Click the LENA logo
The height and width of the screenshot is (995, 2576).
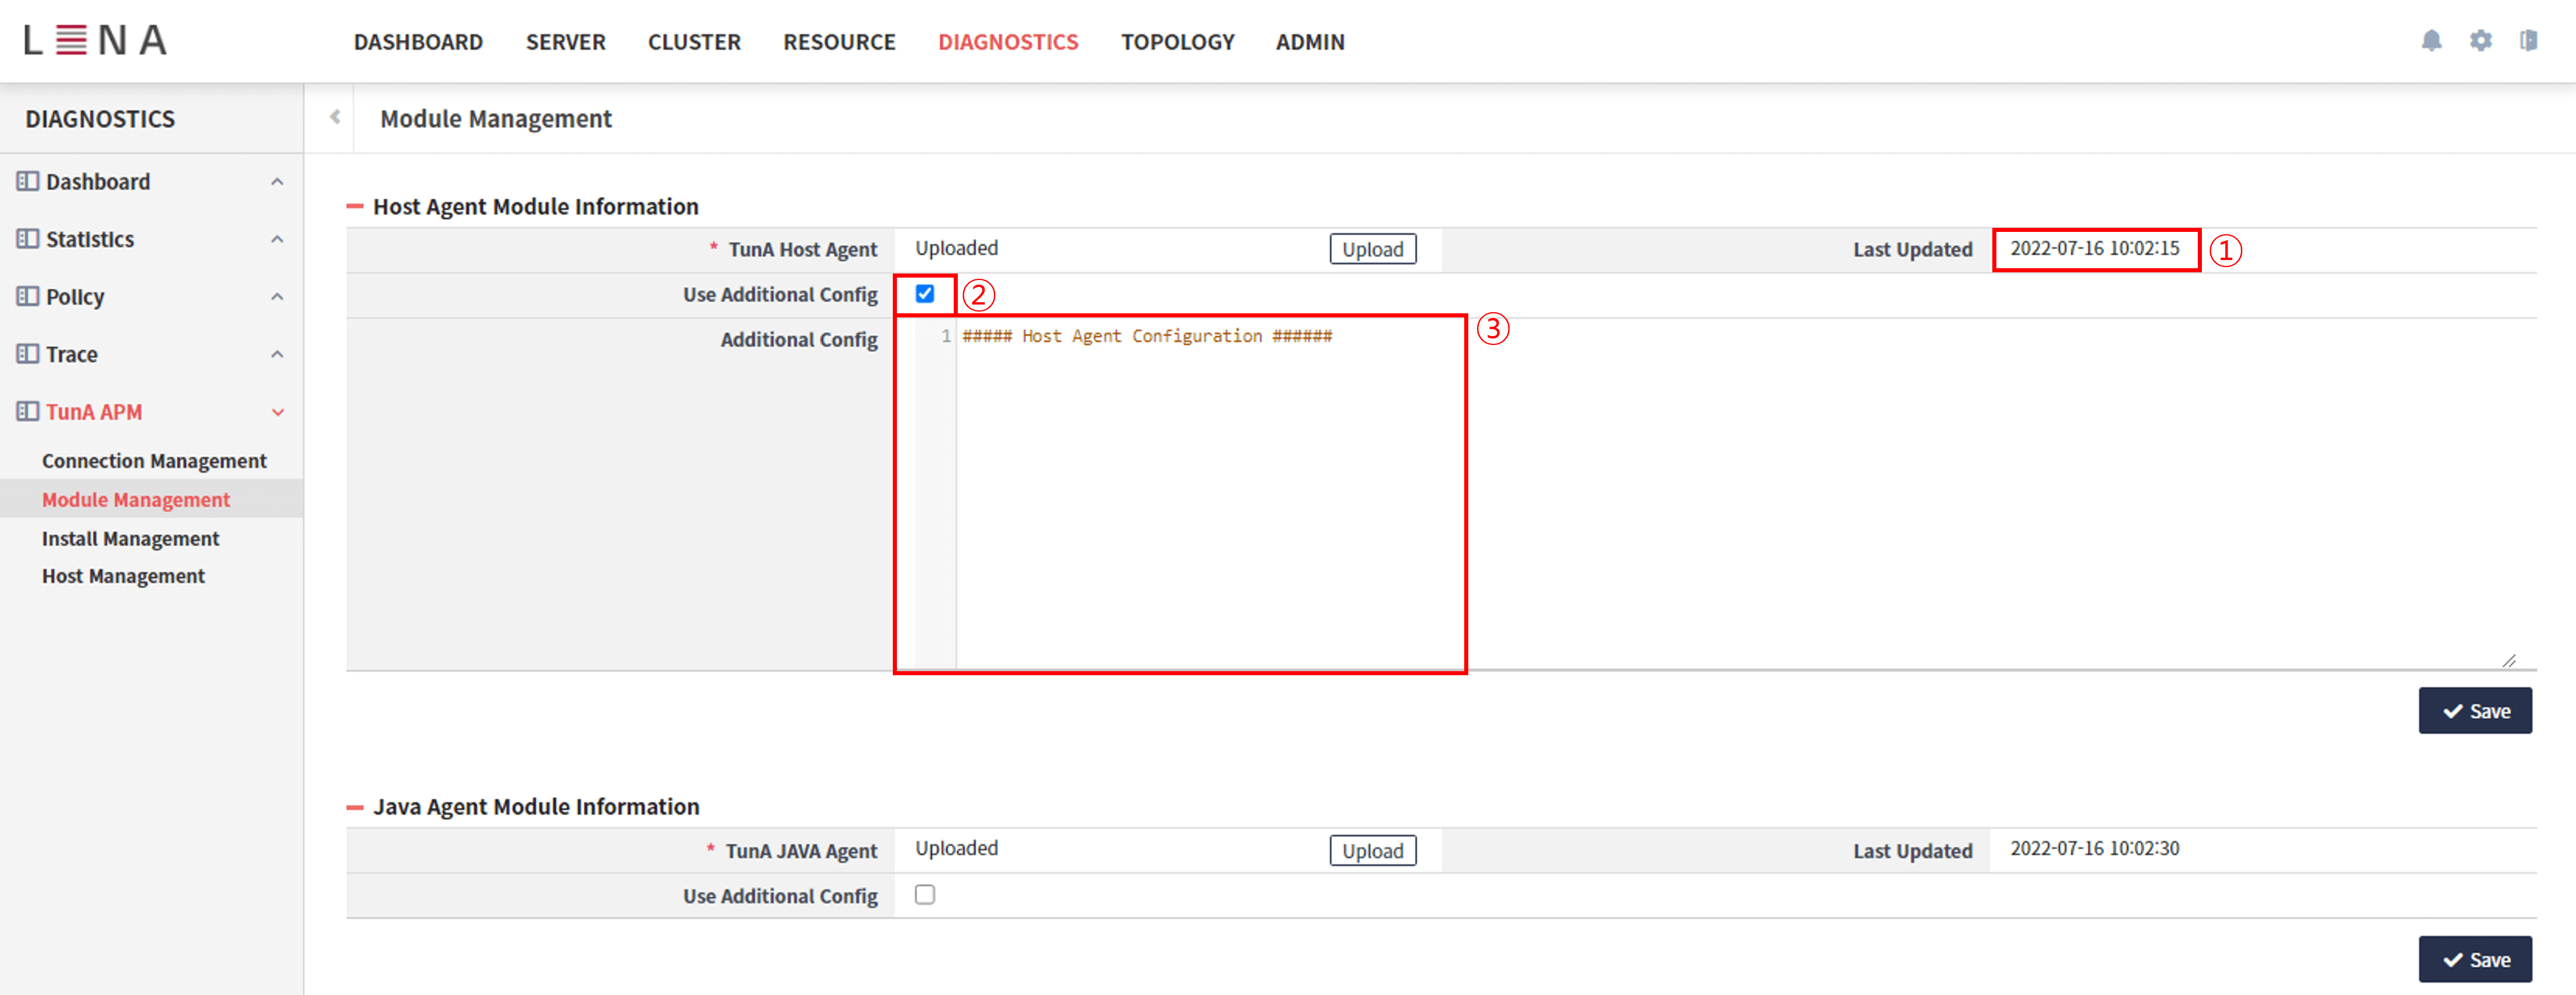click(x=96, y=40)
